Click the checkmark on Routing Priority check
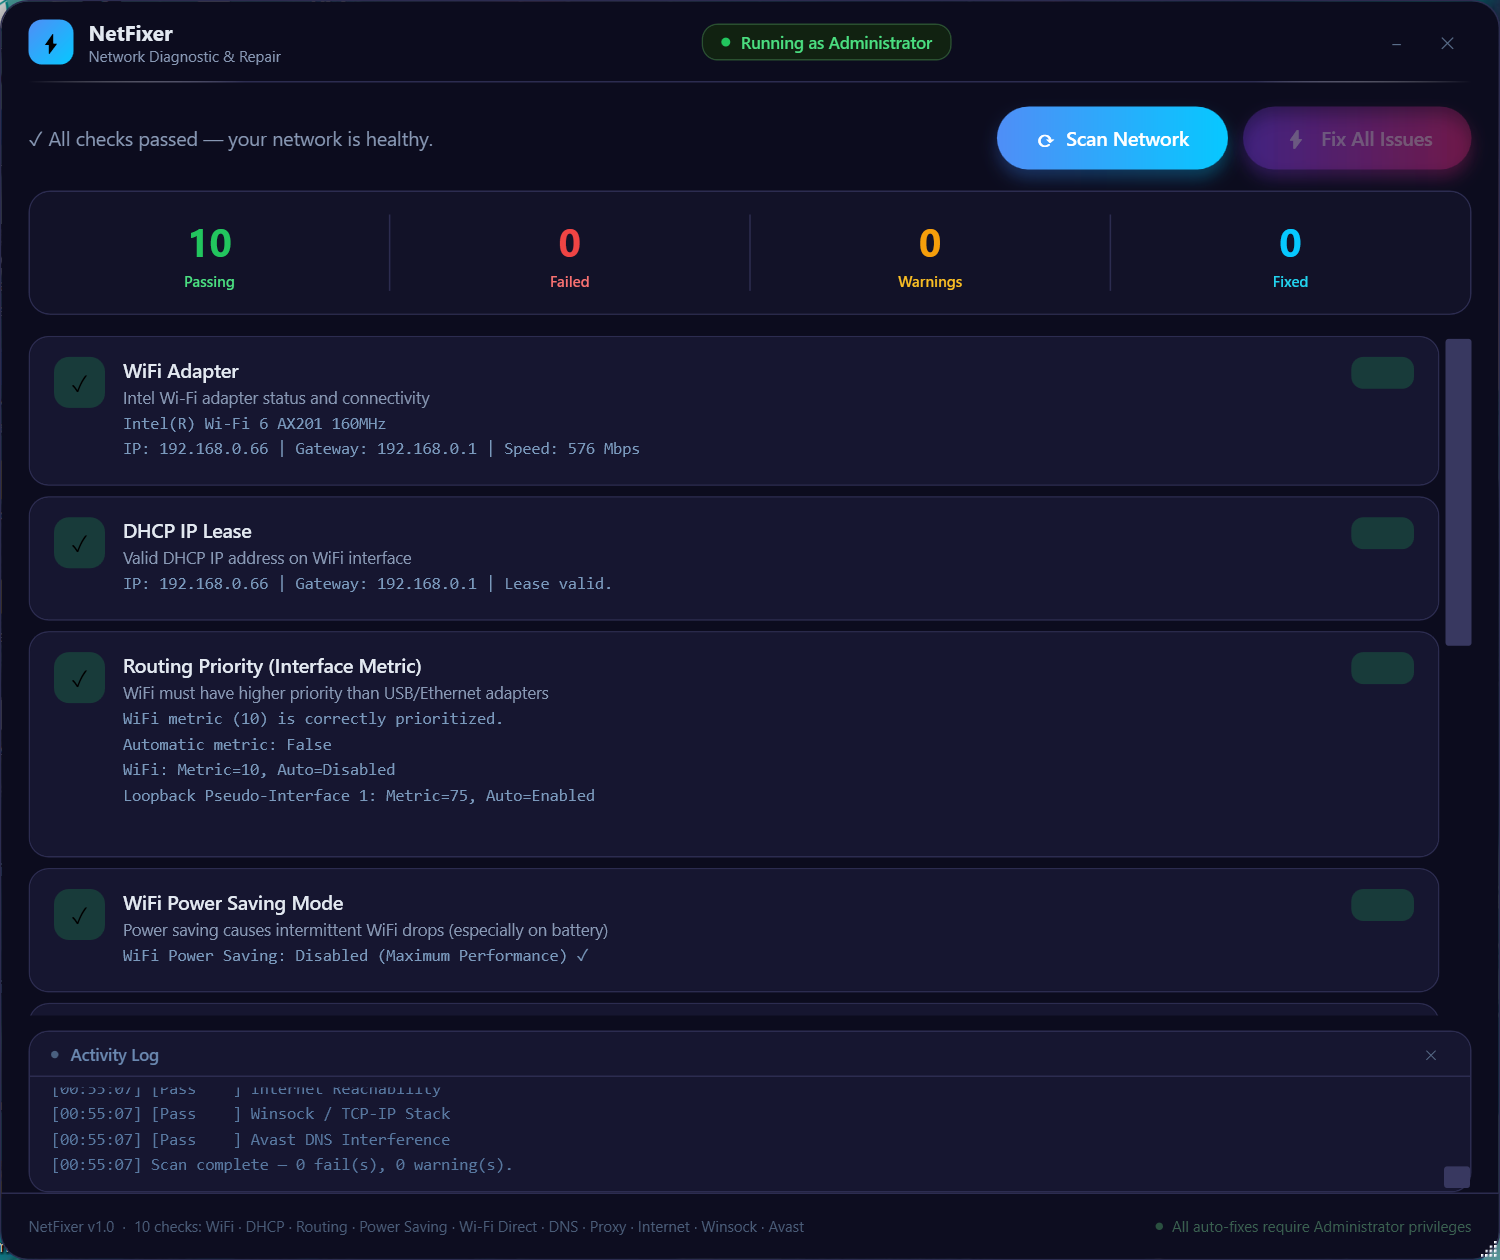The height and width of the screenshot is (1260, 1500). click(79, 677)
